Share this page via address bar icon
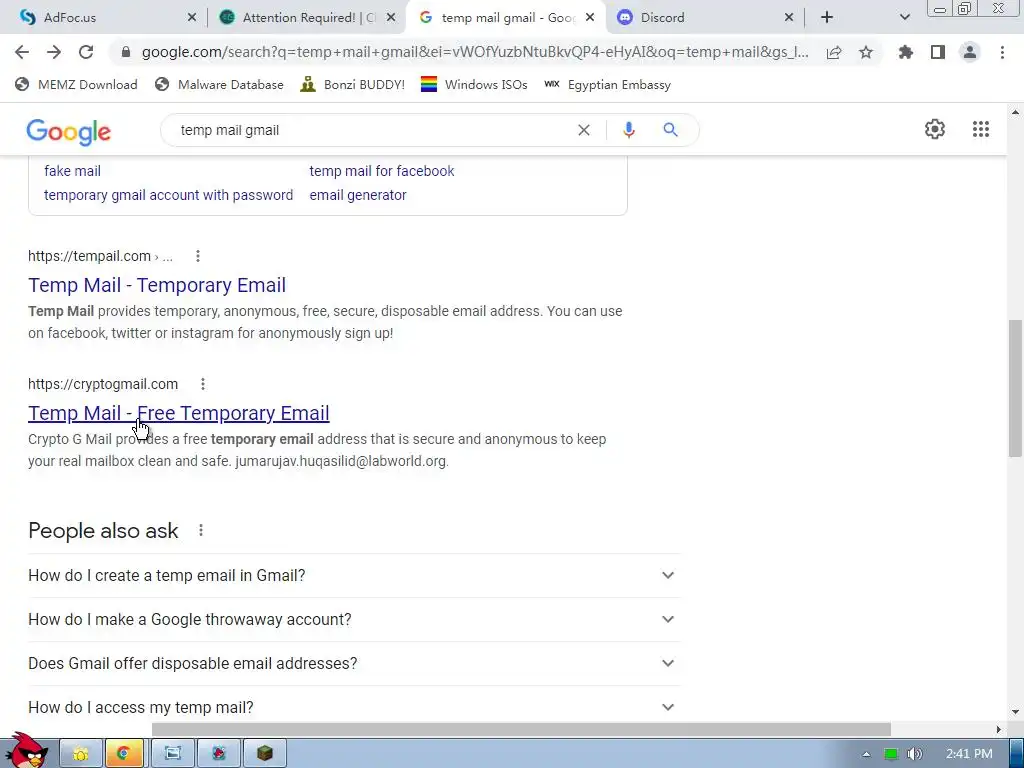 (833, 52)
